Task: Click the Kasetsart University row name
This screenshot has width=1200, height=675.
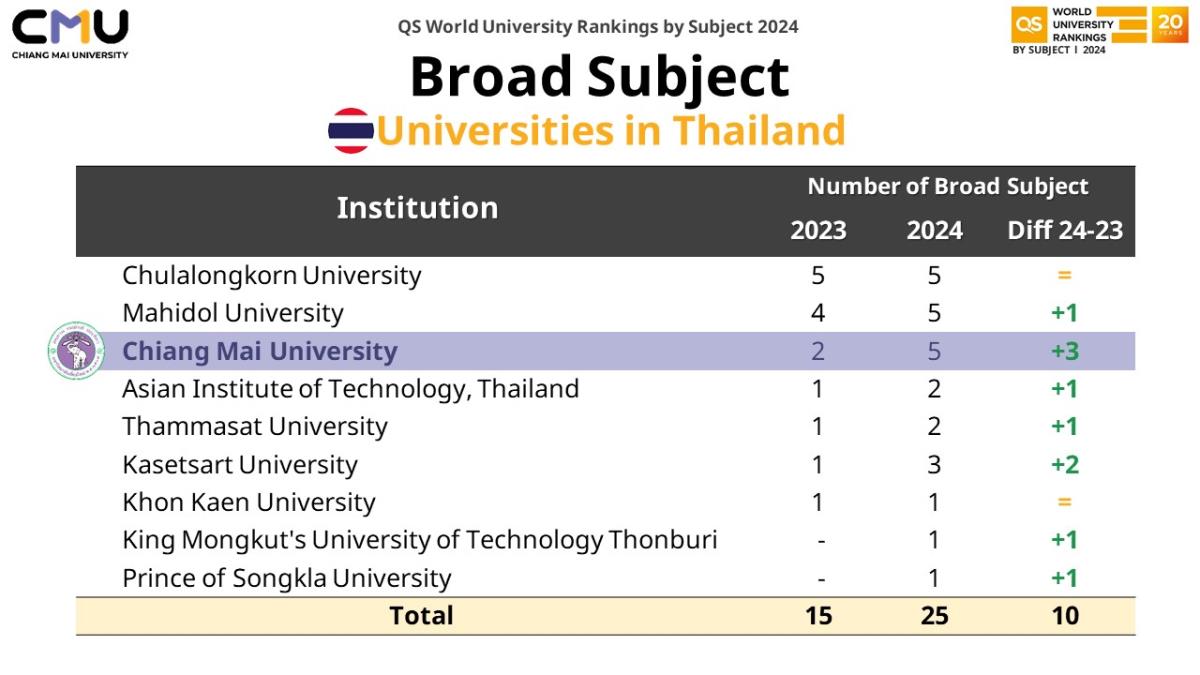Action: 240,465
